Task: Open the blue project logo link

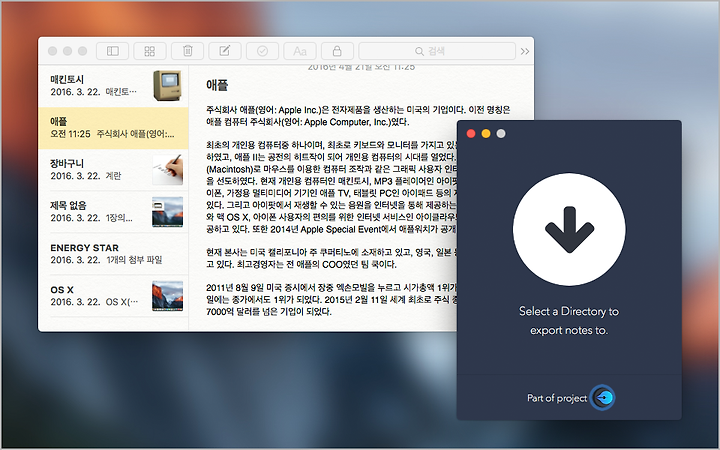Action: [x=602, y=398]
